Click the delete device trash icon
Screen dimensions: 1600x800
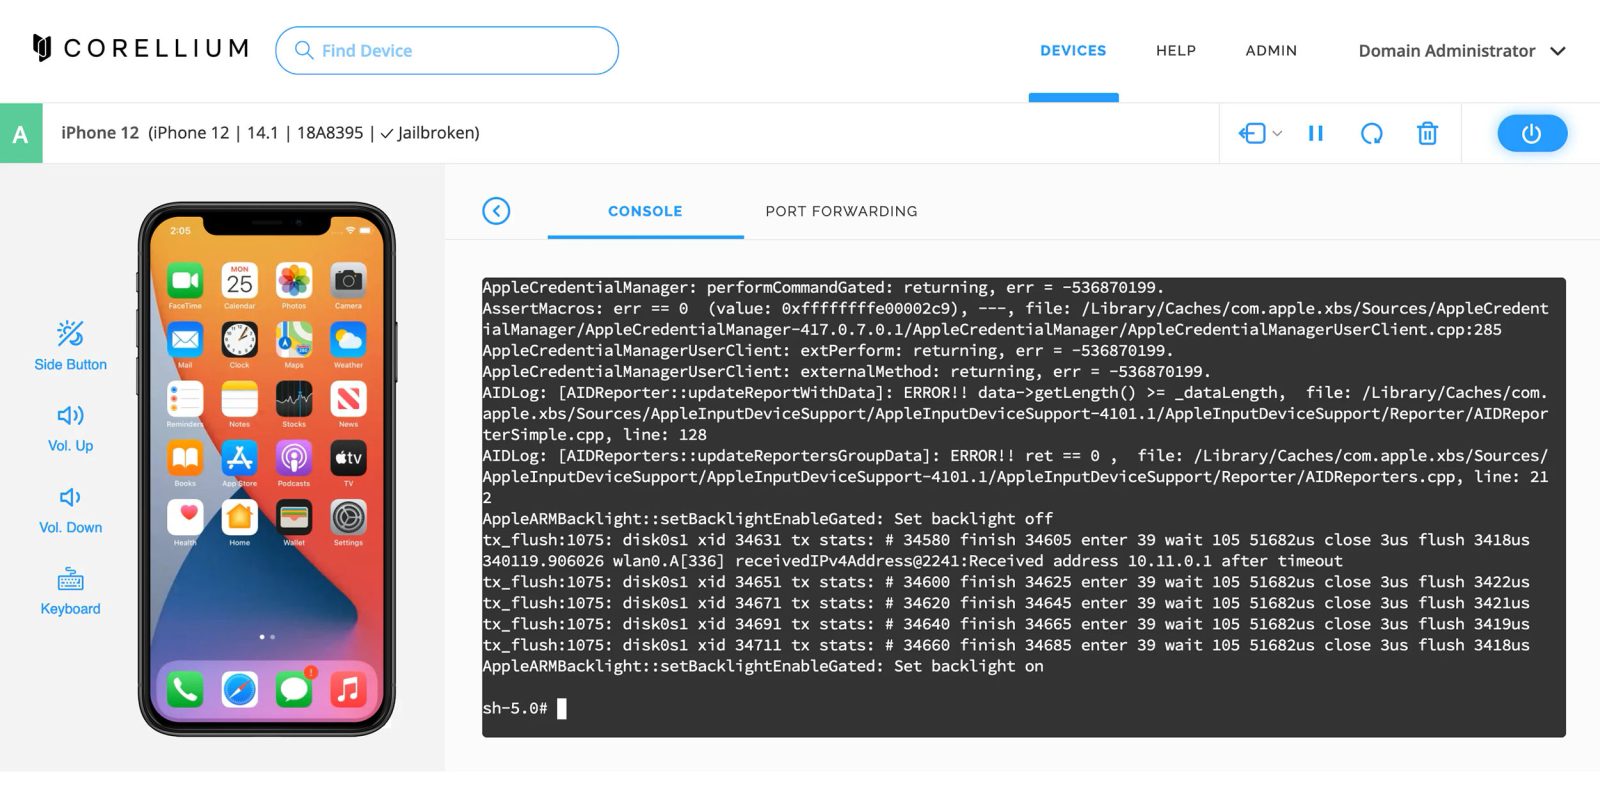coord(1427,133)
